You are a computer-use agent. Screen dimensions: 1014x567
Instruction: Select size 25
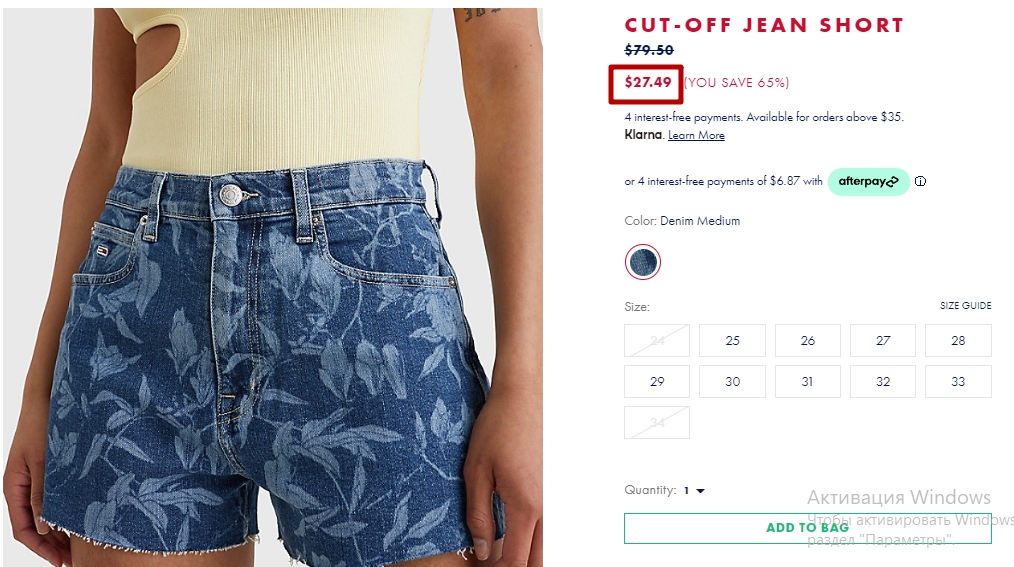click(x=732, y=341)
